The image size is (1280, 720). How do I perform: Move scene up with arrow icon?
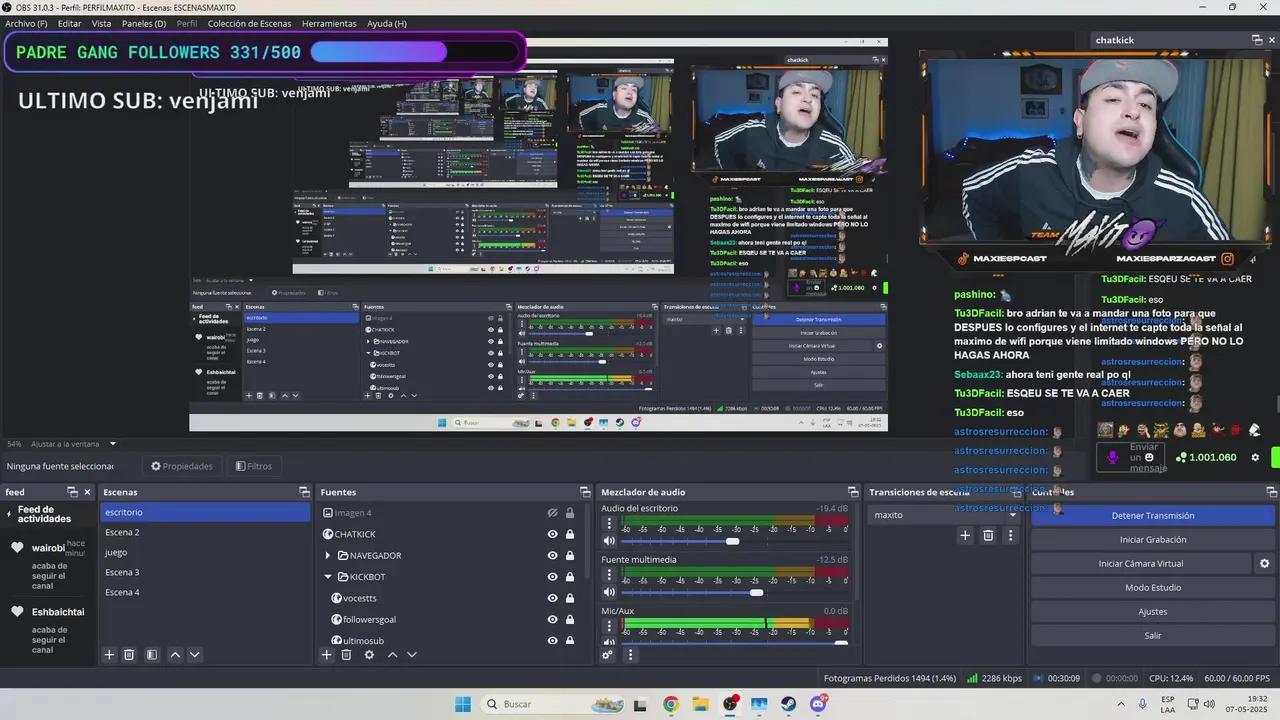tap(175, 655)
